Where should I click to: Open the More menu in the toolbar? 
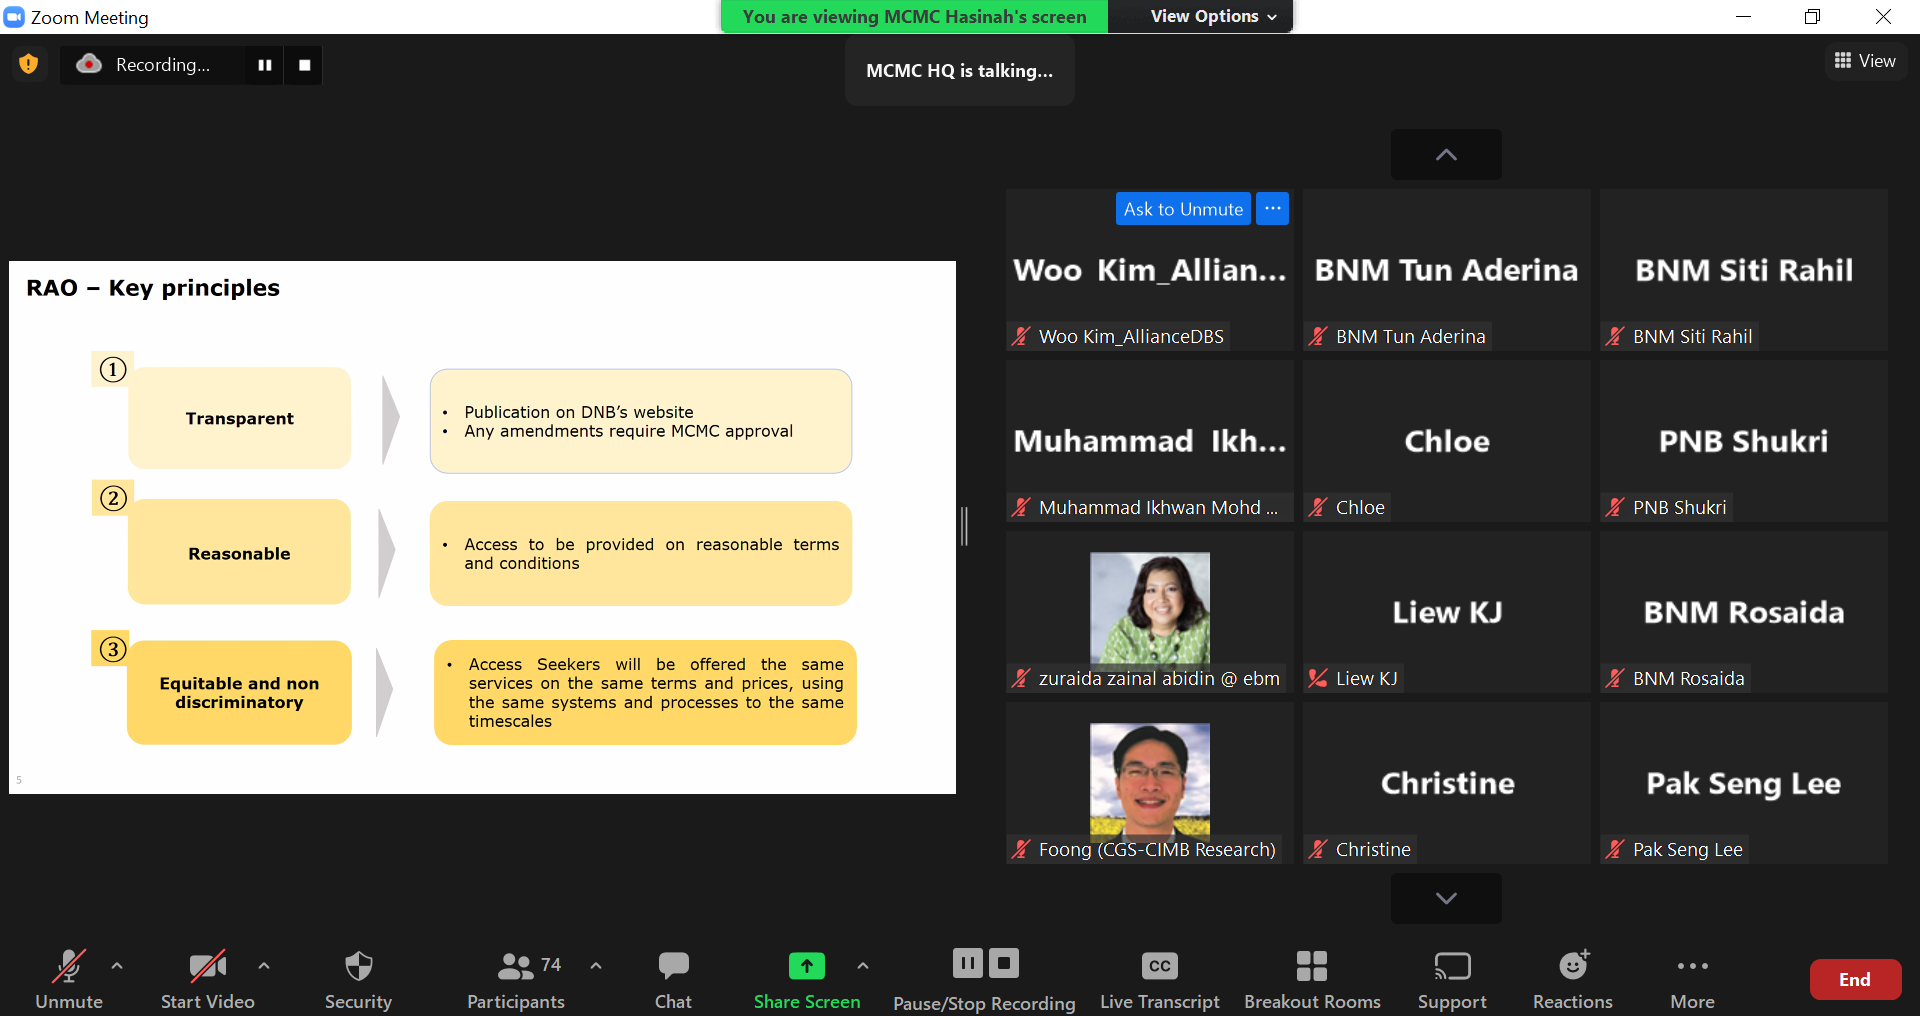click(1692, 978)
